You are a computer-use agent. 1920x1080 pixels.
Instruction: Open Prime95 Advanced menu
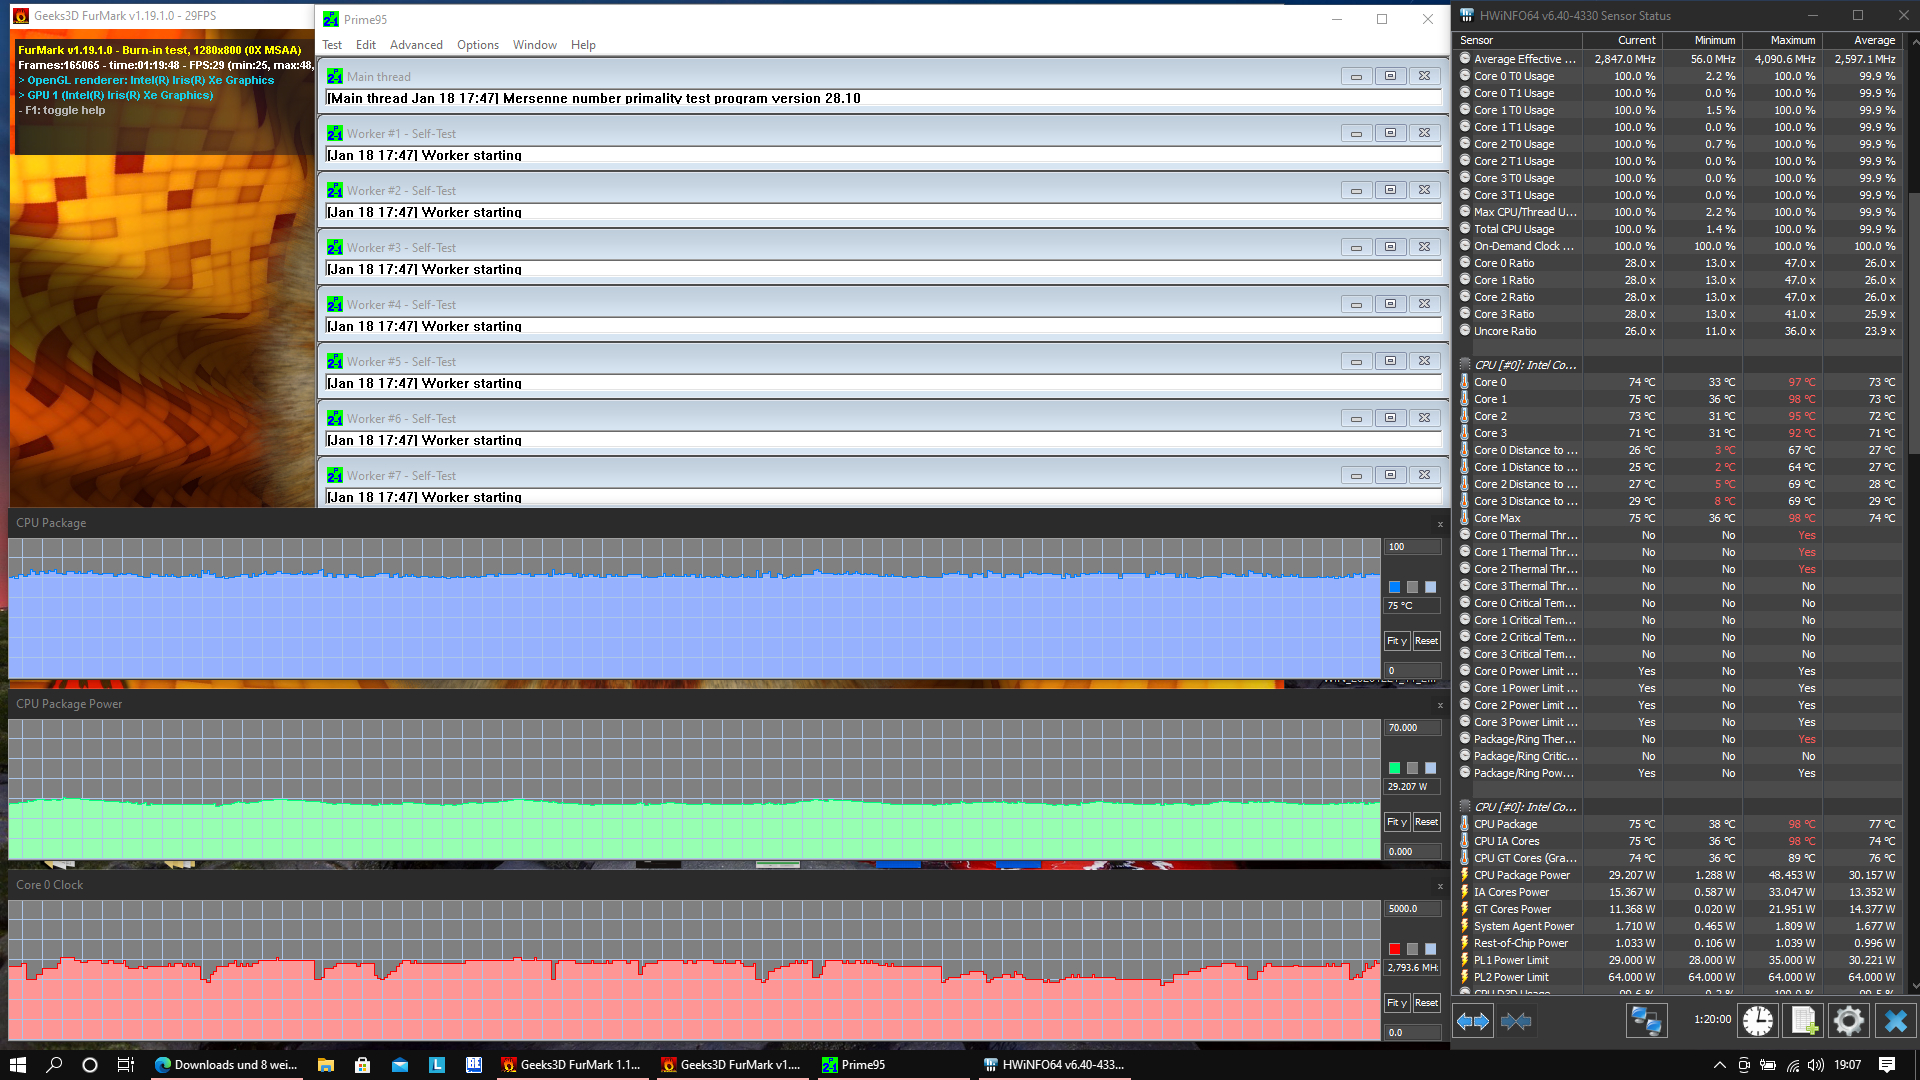point(416,45)
